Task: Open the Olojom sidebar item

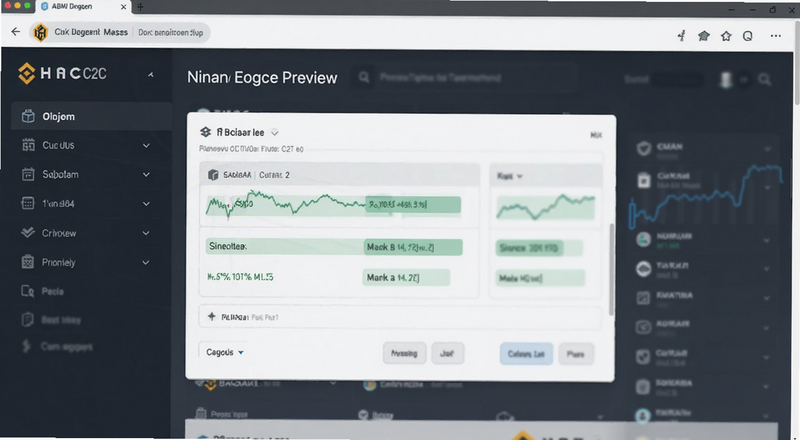Action: point(91,116)
